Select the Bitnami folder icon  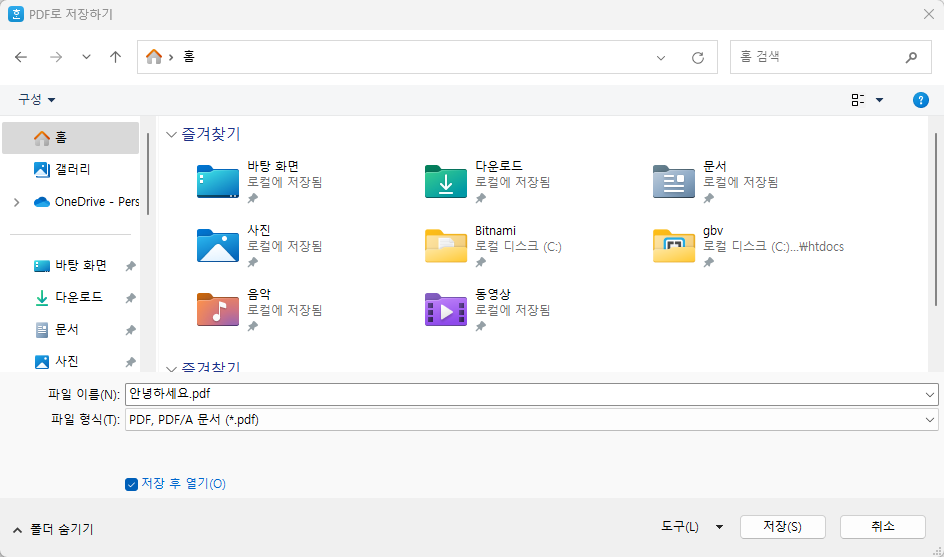(446, 245)
